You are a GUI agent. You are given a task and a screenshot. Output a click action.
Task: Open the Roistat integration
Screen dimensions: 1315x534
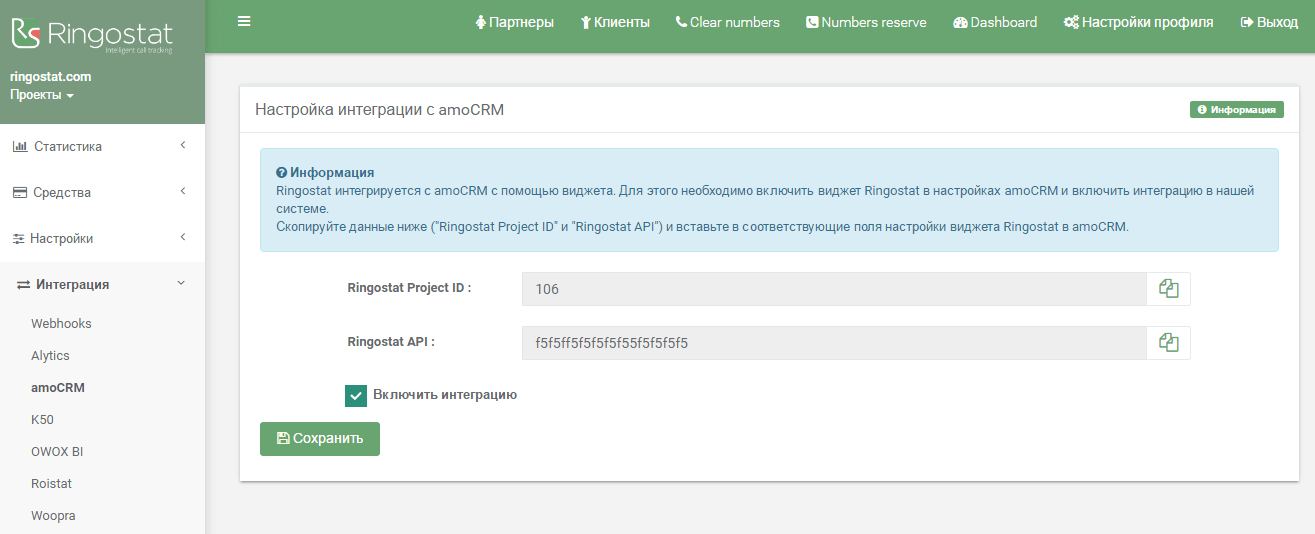click(51, 484)
